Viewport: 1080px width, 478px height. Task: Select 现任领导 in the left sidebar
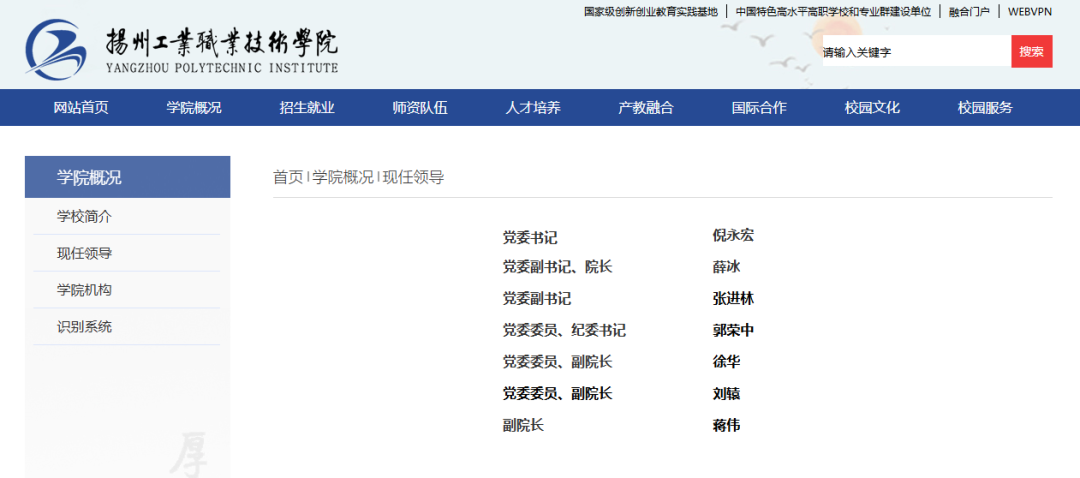(x=85, y=253)
